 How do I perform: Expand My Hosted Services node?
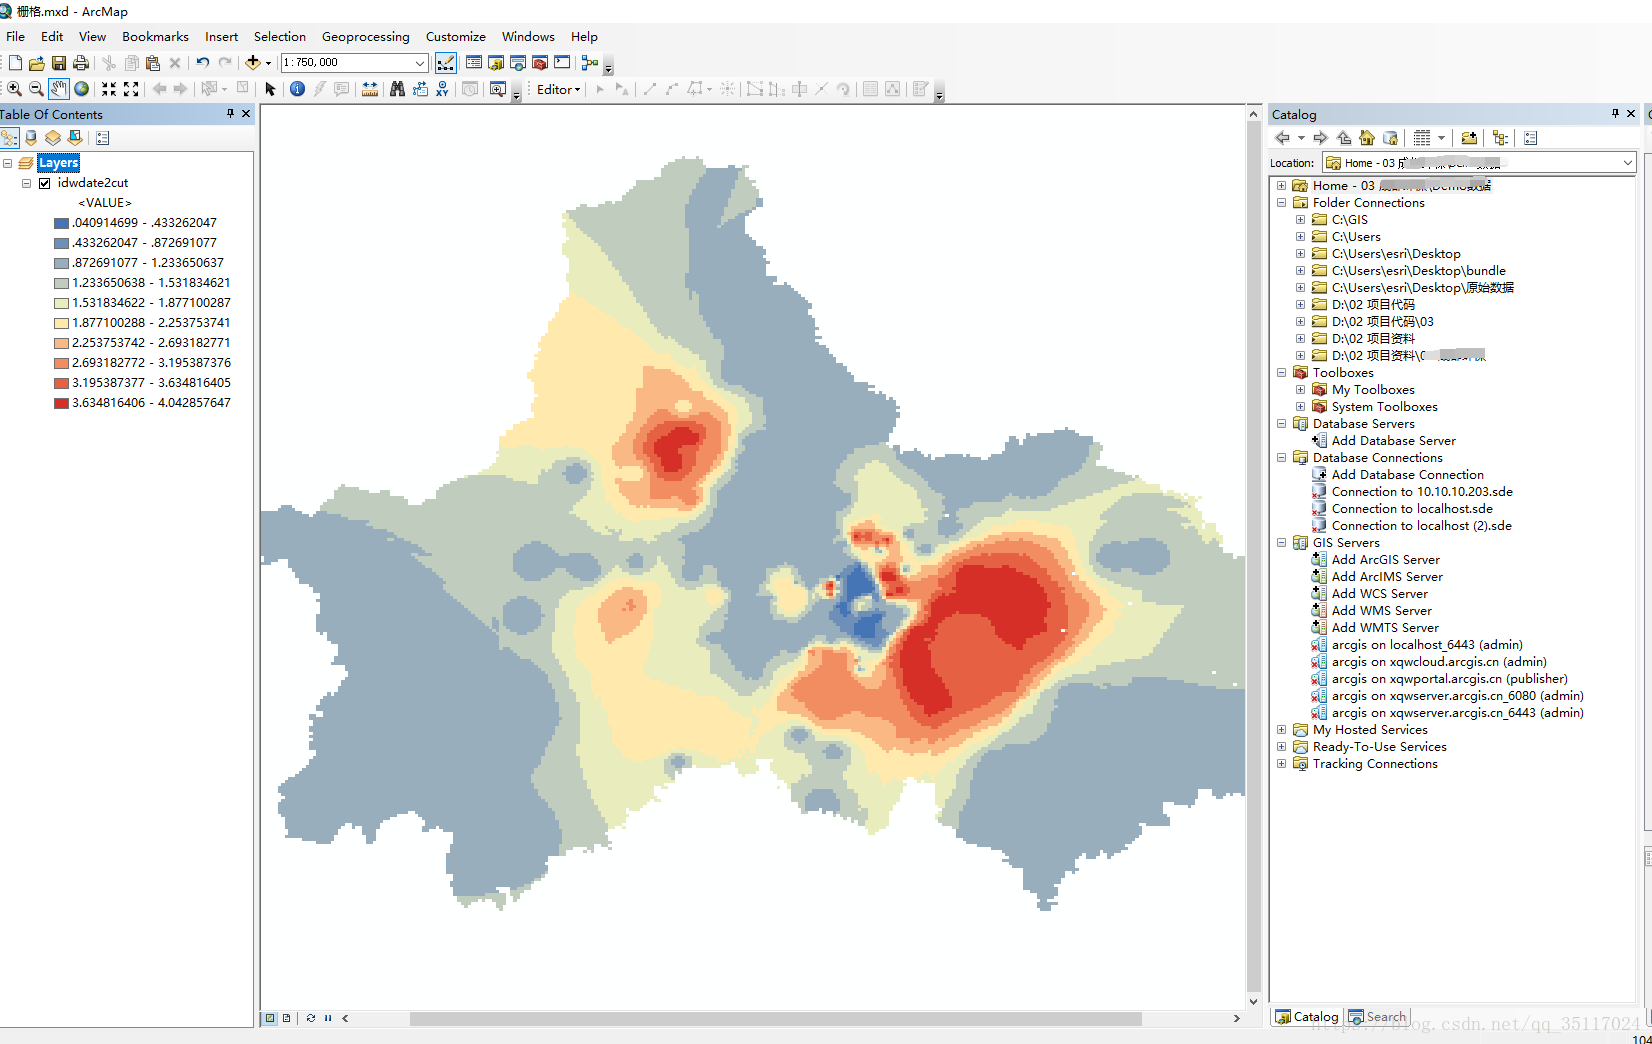(1281, 729)
